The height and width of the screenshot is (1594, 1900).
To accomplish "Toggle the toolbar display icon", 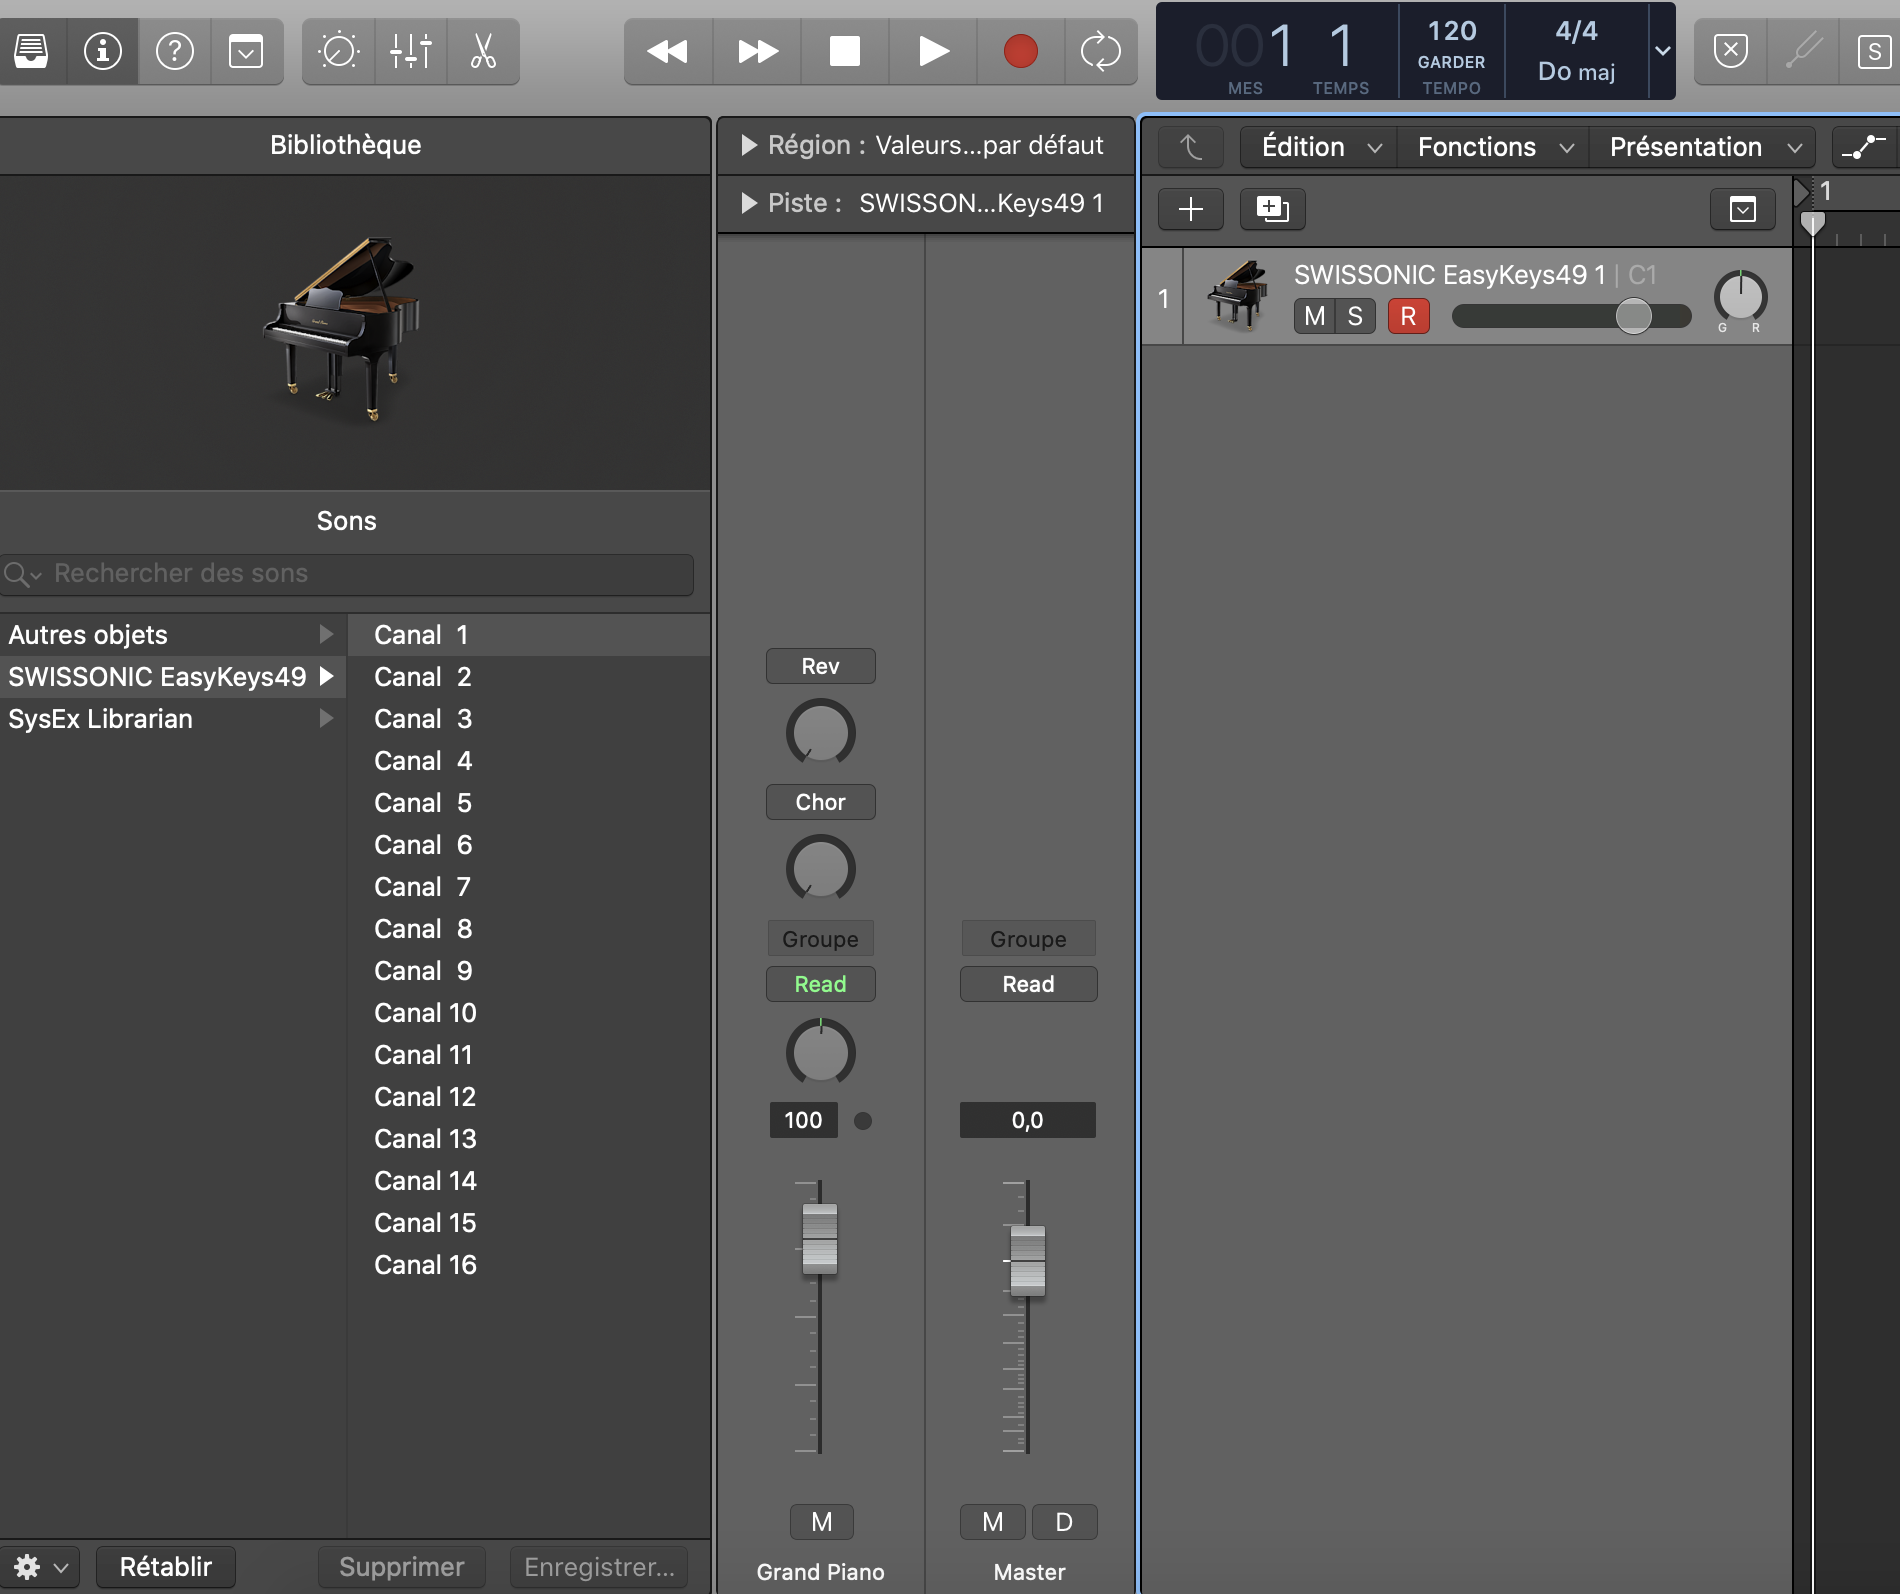I will (x=246, y=51).
